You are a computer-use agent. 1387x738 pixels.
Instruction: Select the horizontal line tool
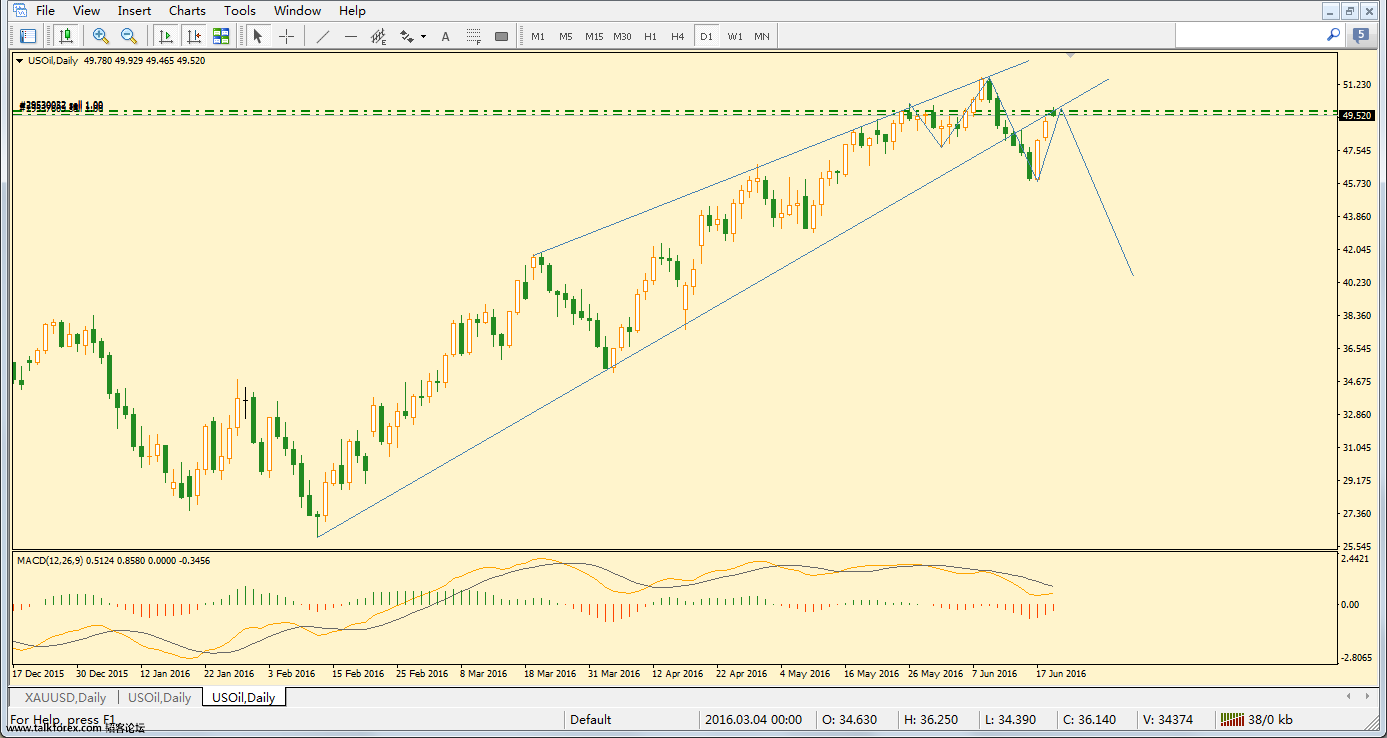click(350, 36)
